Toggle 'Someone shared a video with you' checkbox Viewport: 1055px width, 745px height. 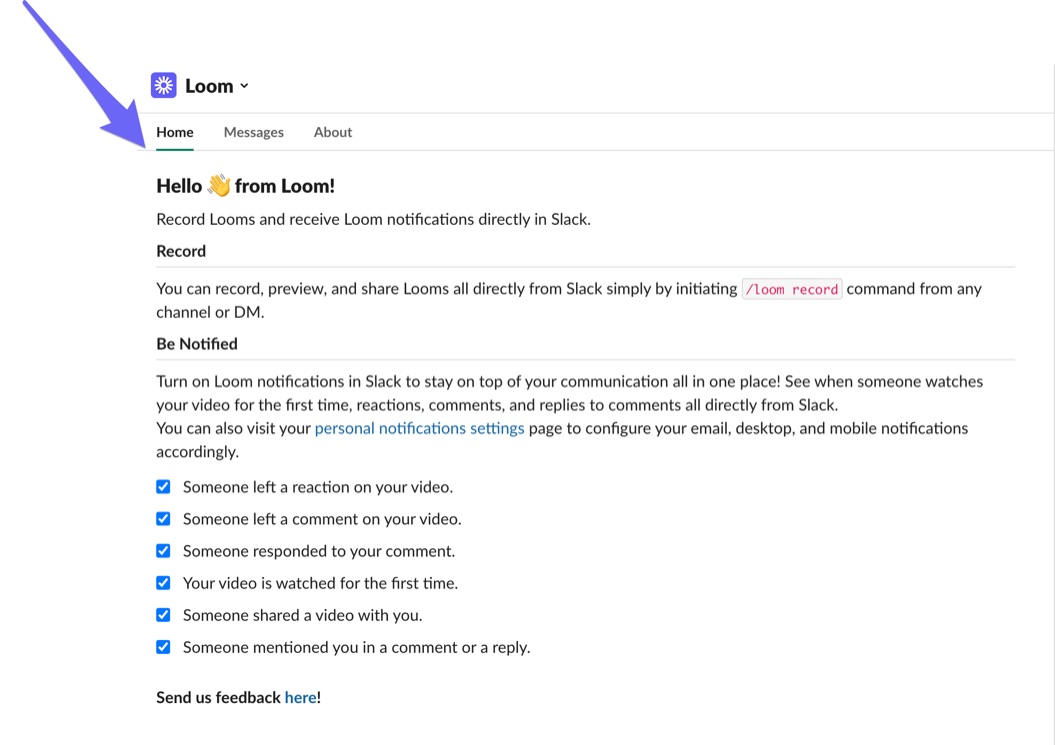coord(163,615)
